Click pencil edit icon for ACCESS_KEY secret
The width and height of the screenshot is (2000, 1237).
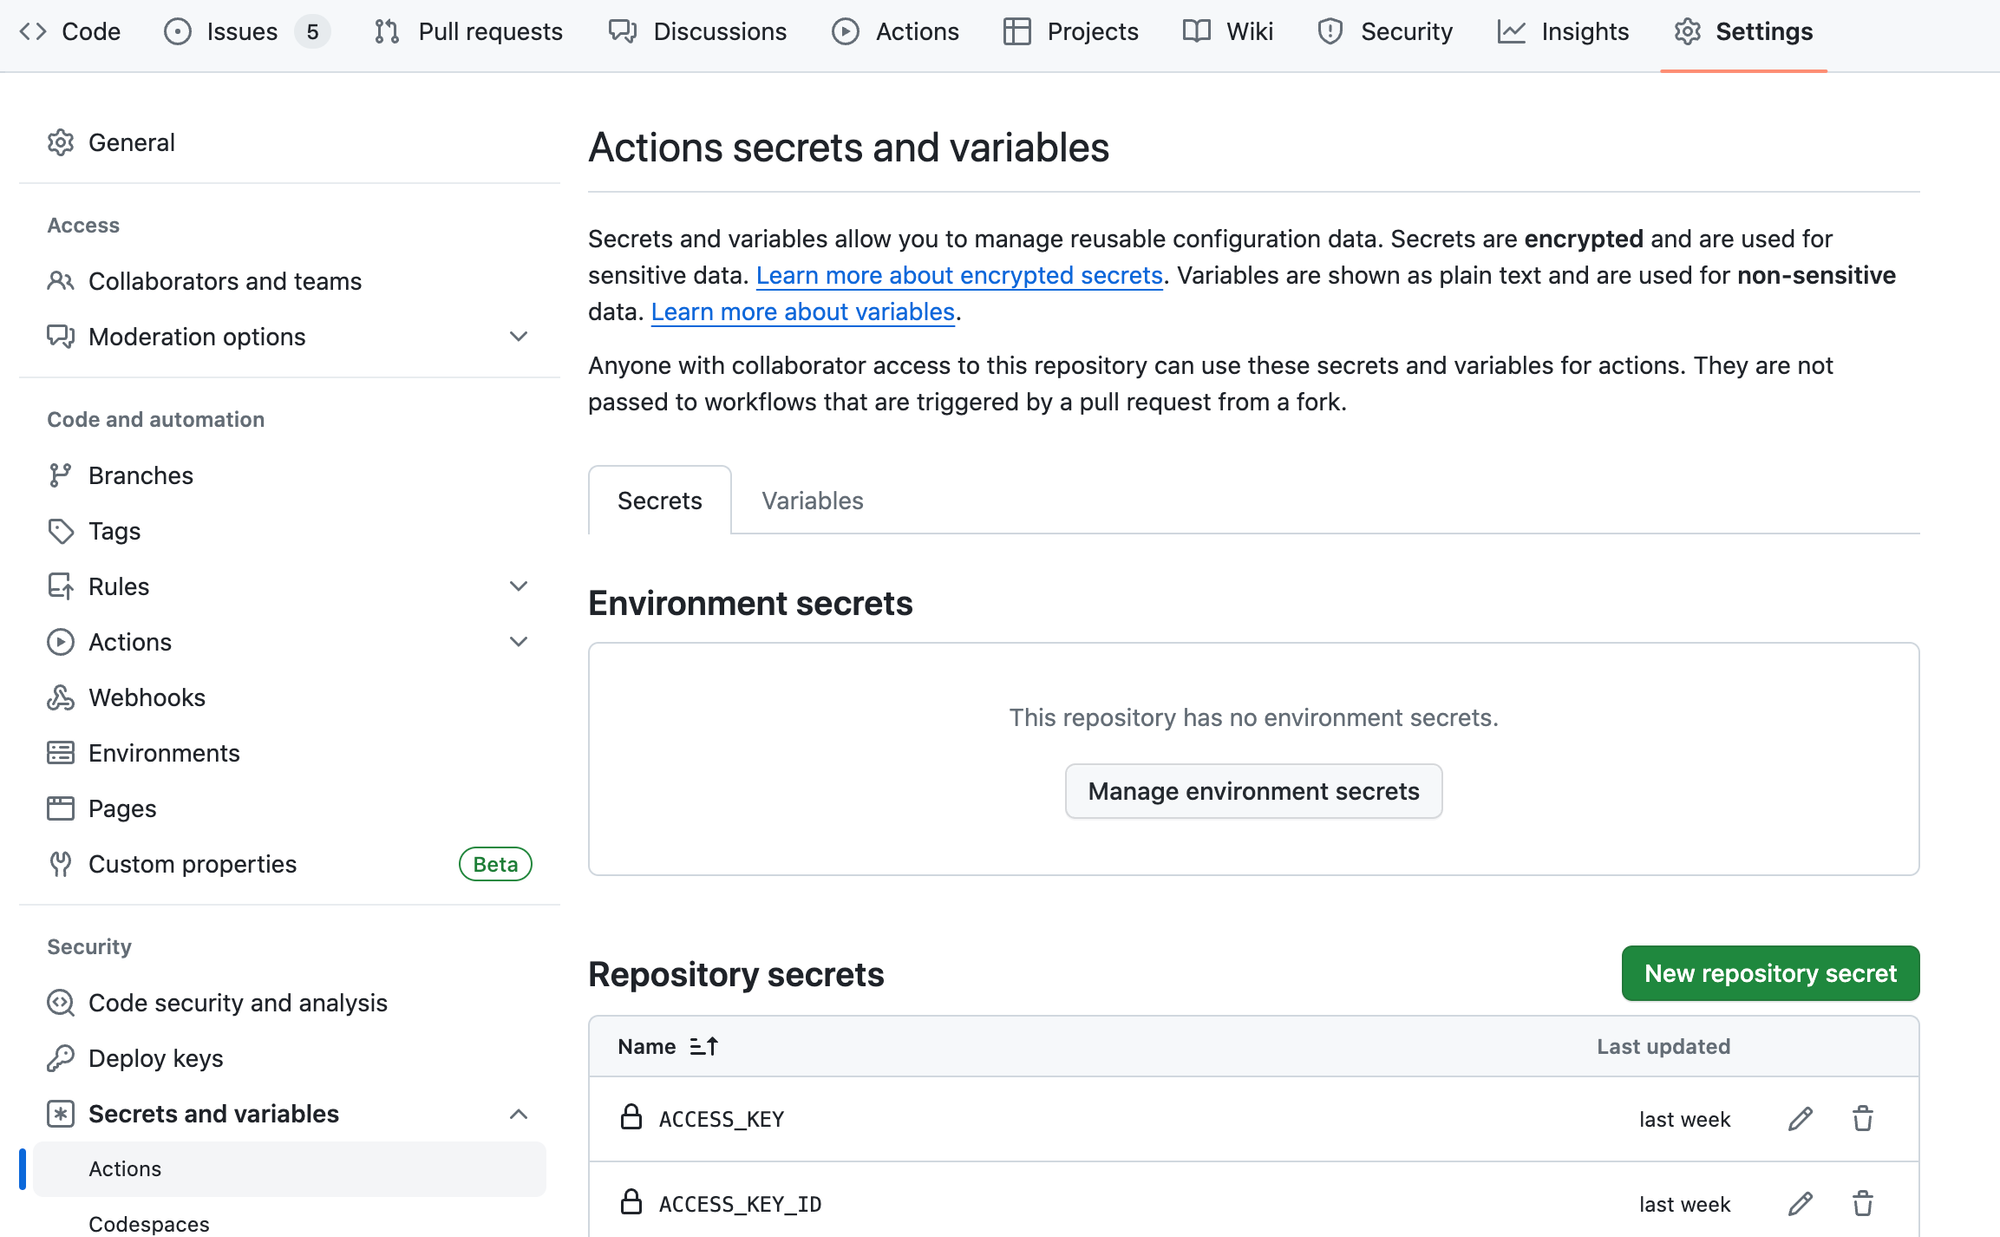click(x=1800, y=1119)
